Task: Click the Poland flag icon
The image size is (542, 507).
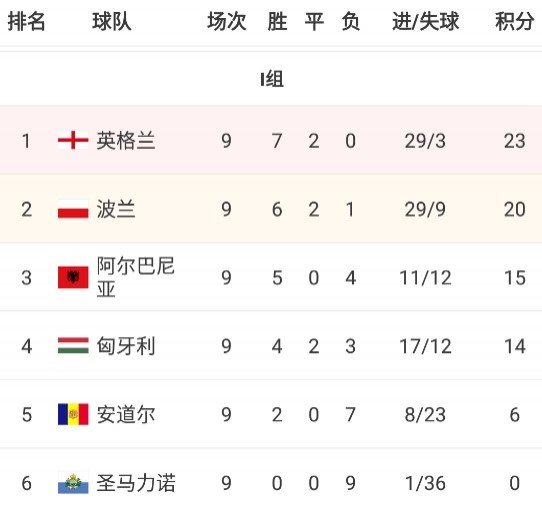Action: [73, 209]
